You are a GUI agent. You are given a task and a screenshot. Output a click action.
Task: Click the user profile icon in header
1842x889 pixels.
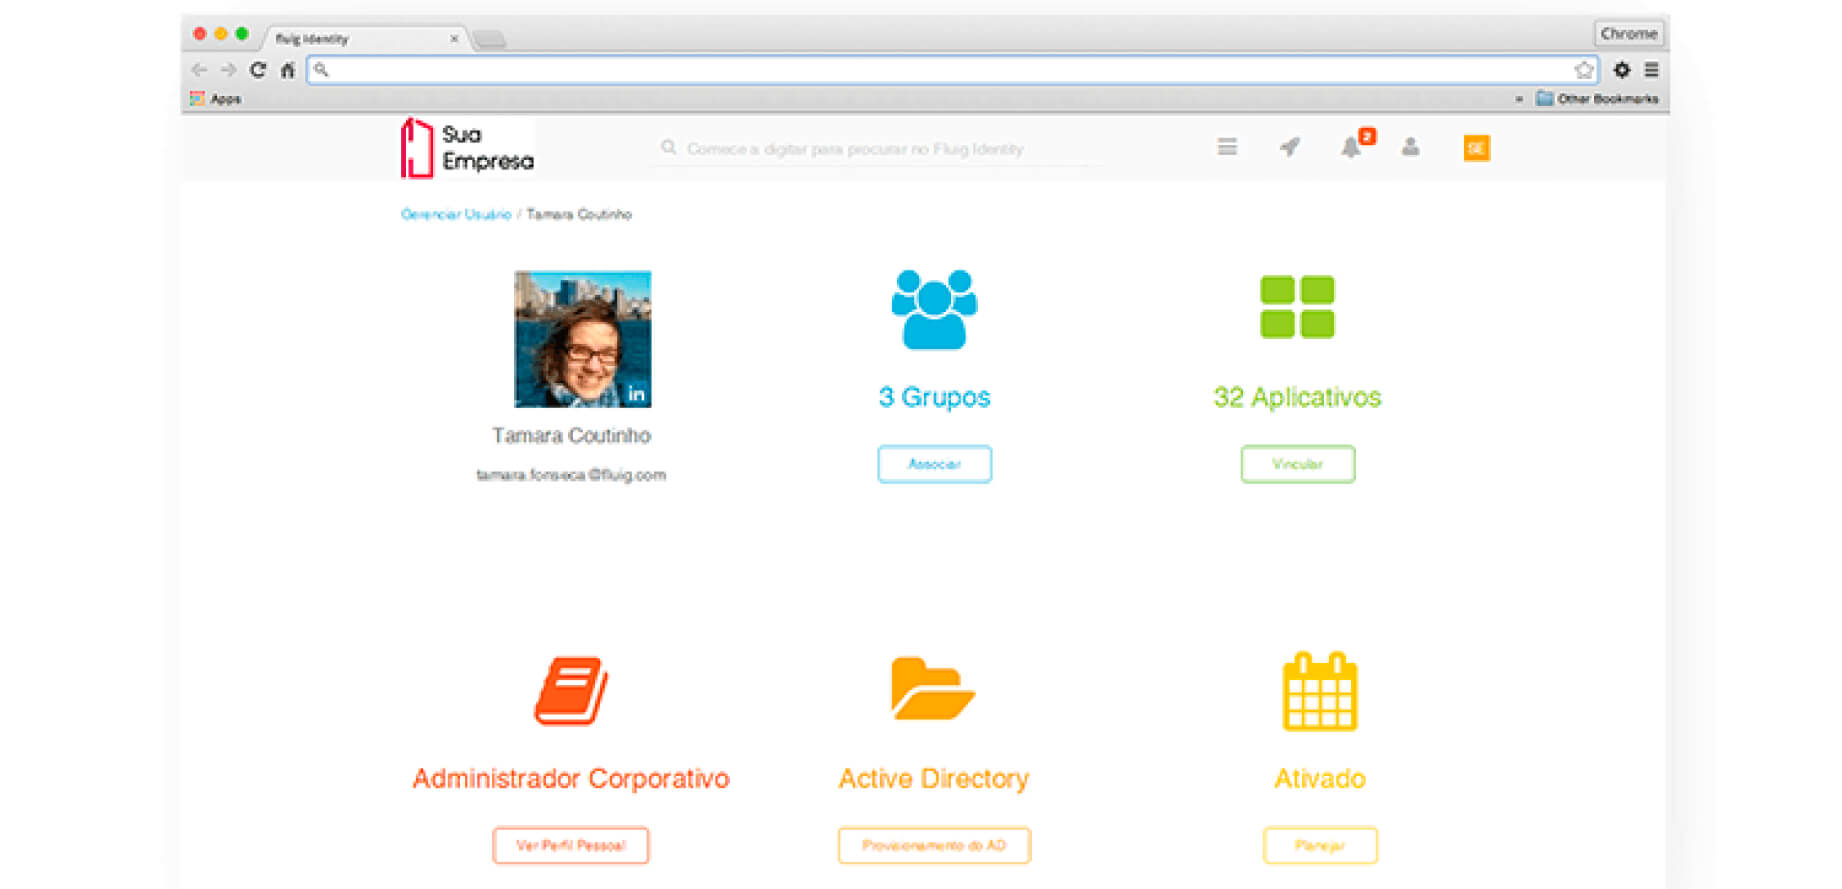pyautogui.click(x=1410, y=148)
